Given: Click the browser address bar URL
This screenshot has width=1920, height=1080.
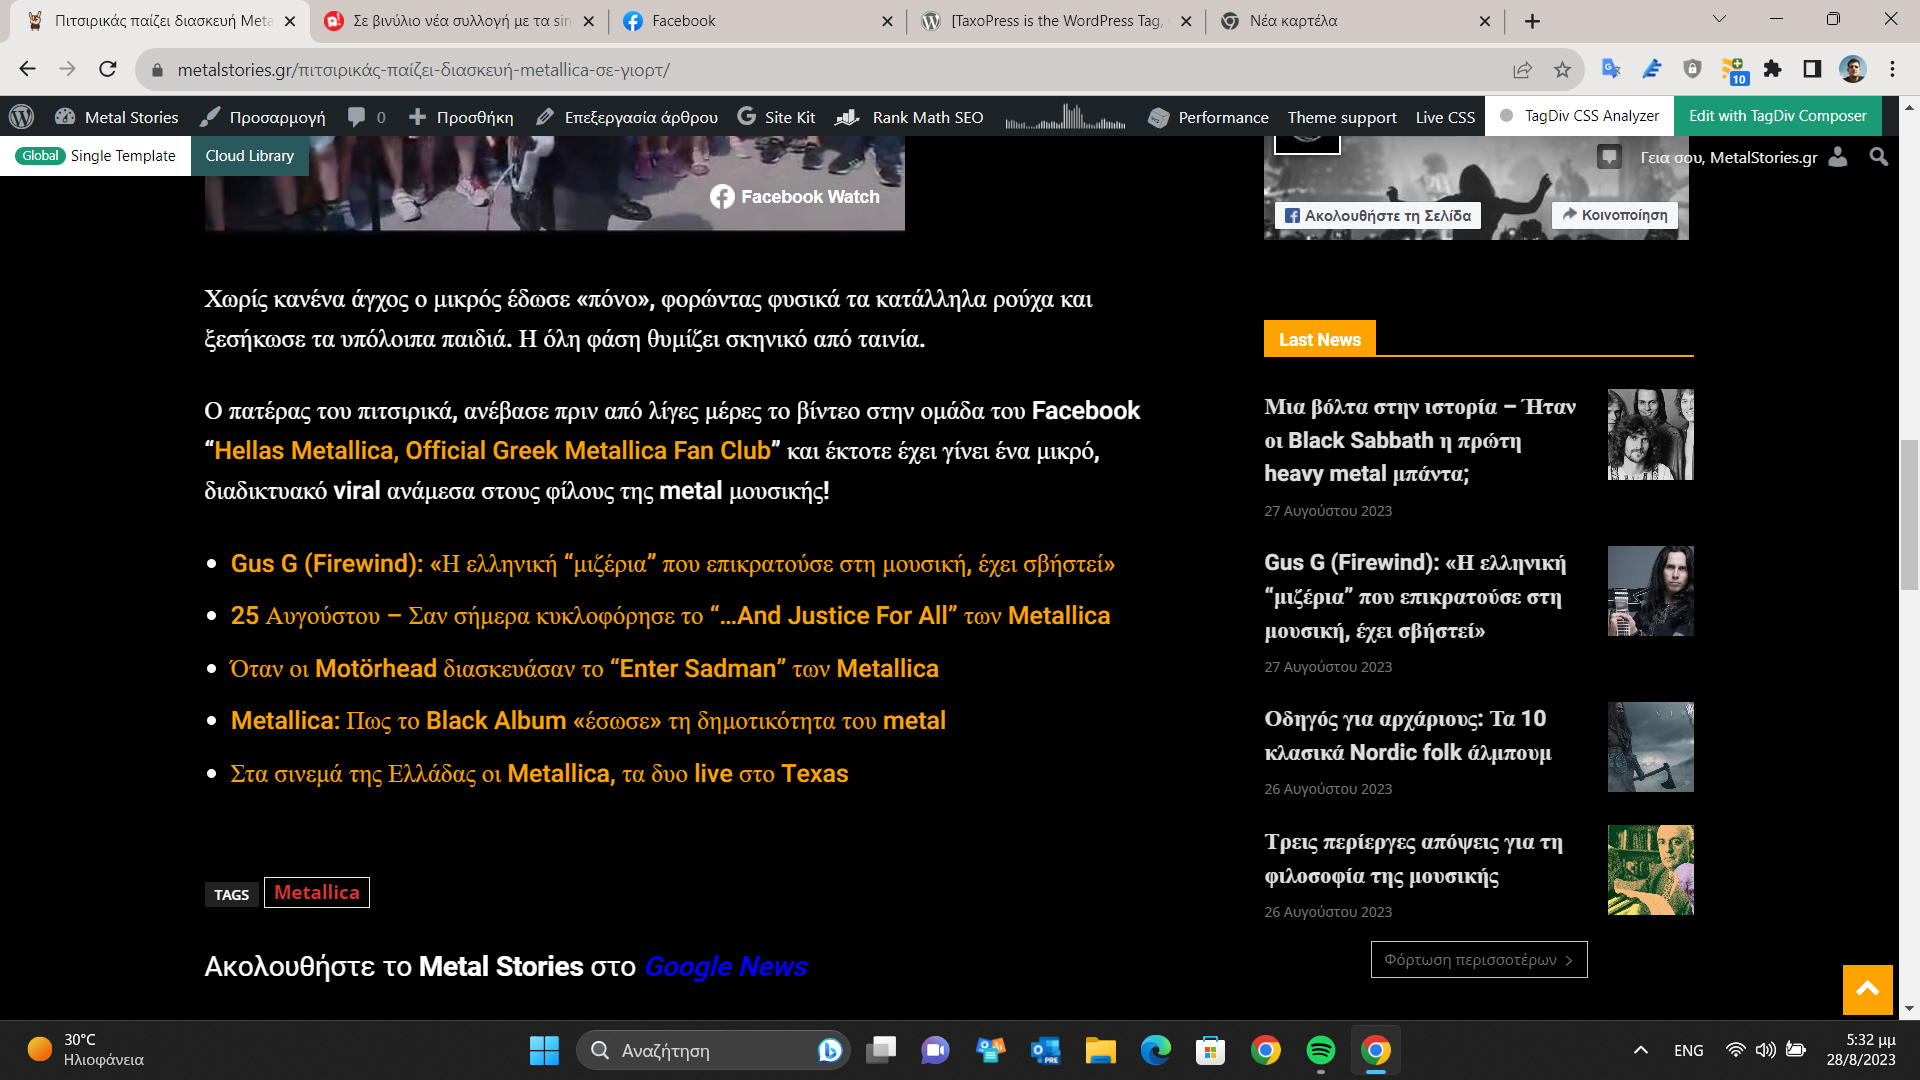Looking at the screenshot, I should [423, 70].
